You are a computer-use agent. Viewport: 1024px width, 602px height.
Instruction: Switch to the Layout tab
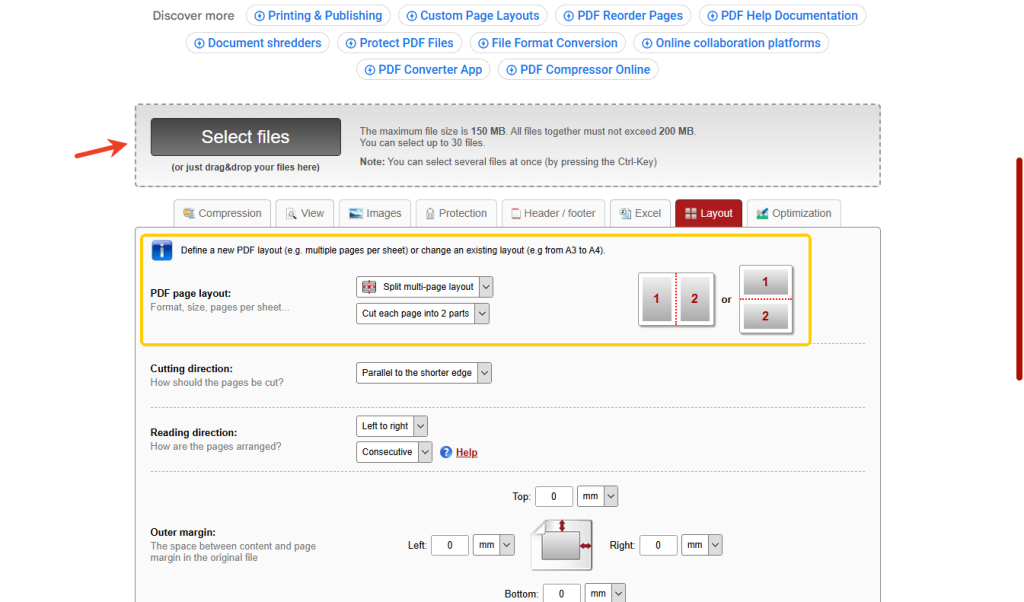point(708,213)
